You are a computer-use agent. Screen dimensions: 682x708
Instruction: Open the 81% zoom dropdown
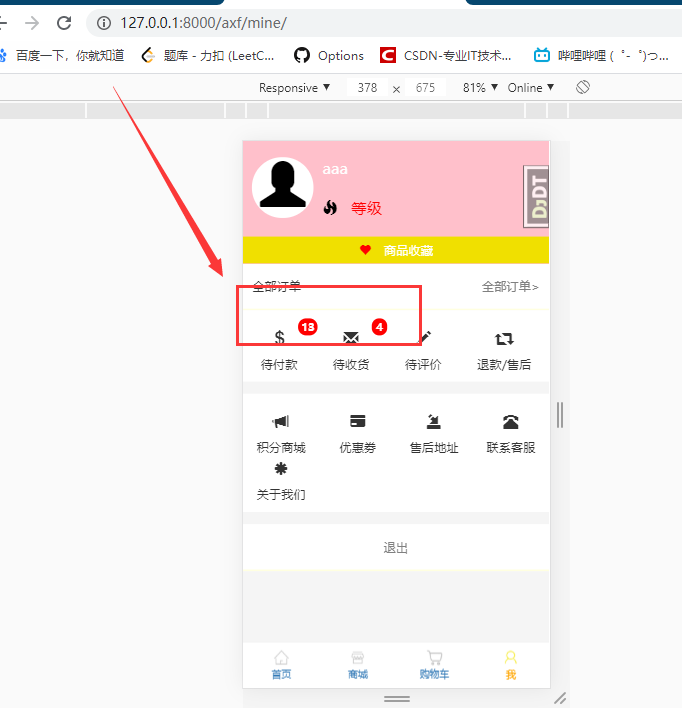click(480, 88)
